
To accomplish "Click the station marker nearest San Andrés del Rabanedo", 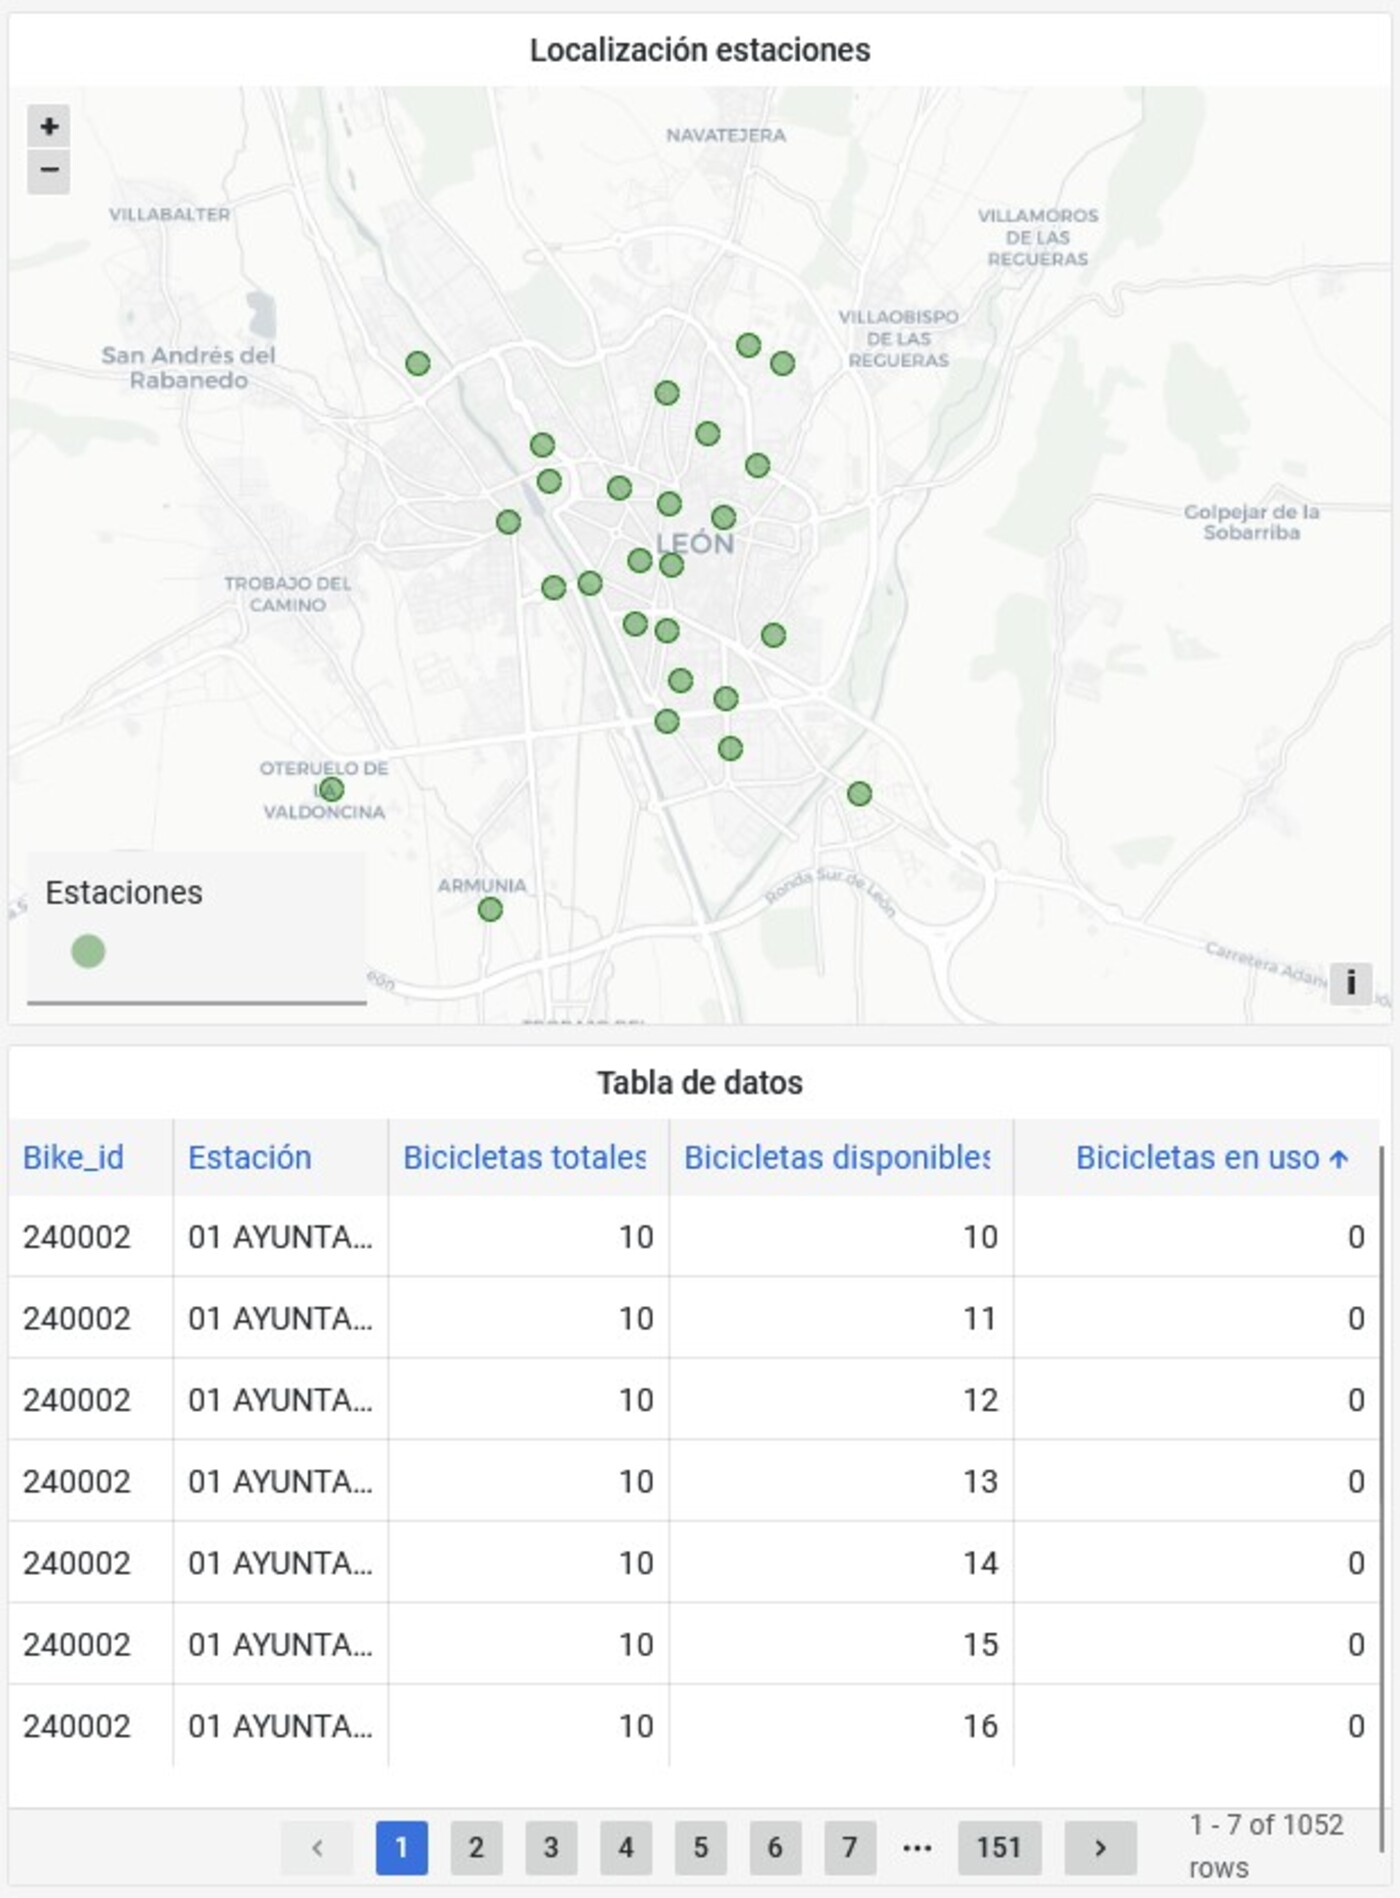I will pyautogui.click(x=418, y=363).
